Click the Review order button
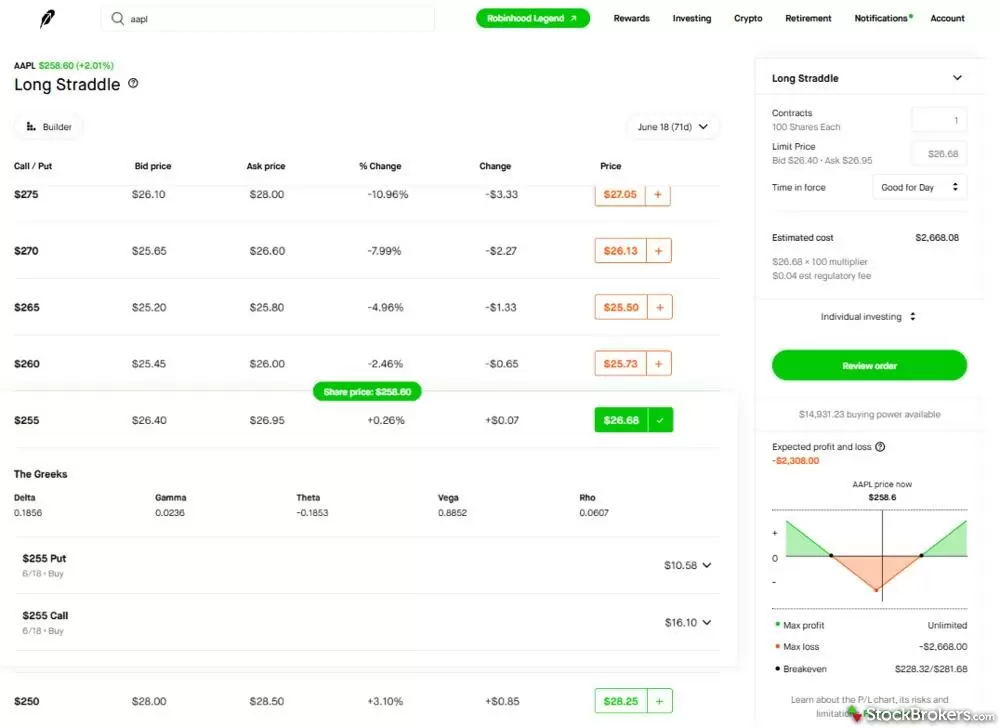This screenshot has width=1000, height=728. [x=869, y=365]
